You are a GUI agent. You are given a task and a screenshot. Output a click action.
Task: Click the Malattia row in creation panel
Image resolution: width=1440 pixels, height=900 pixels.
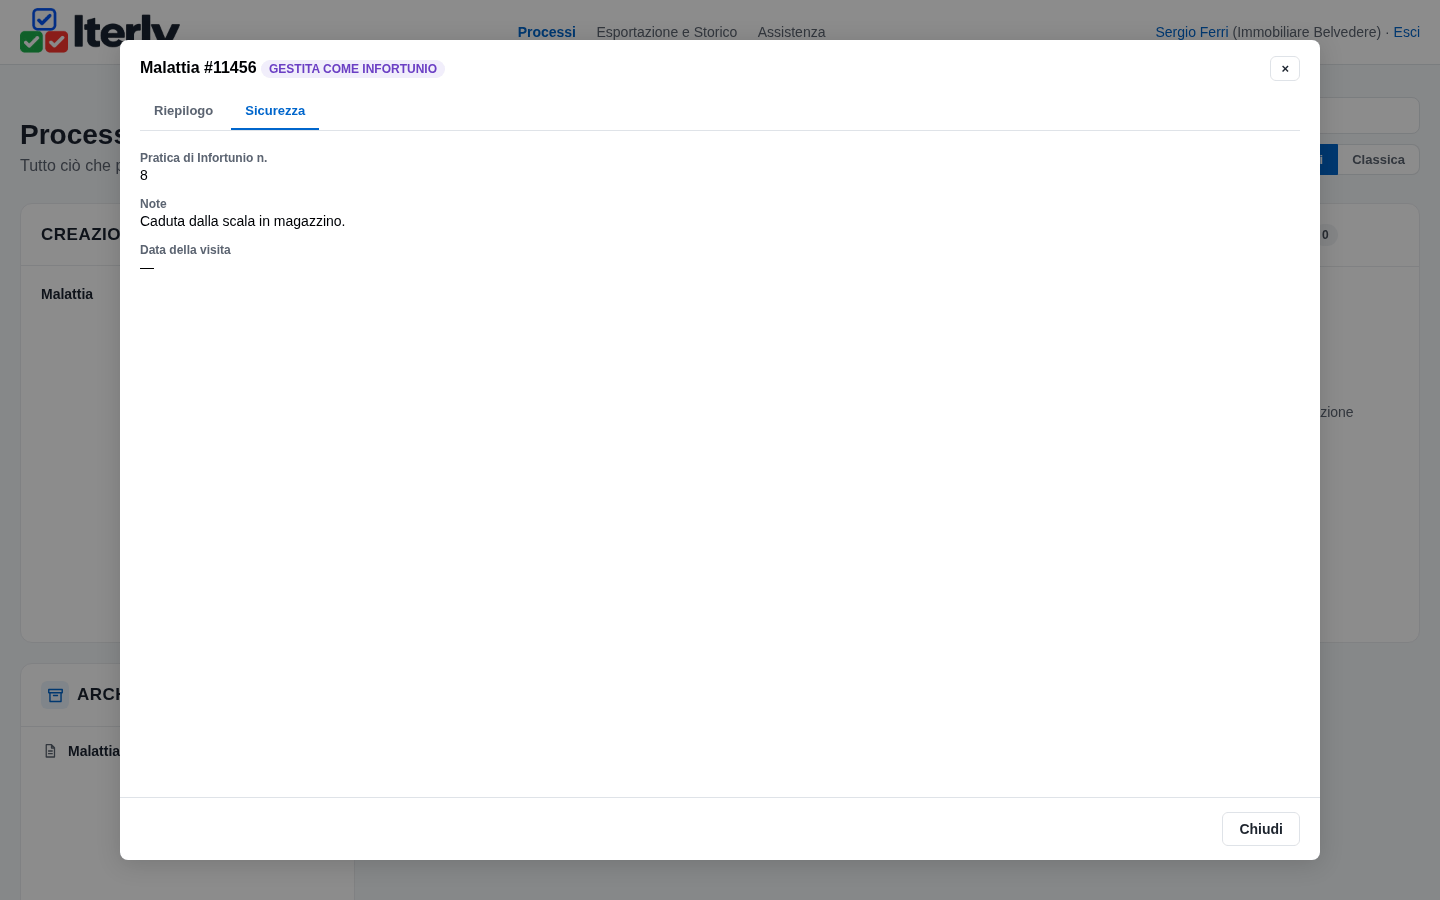point(67,294)
